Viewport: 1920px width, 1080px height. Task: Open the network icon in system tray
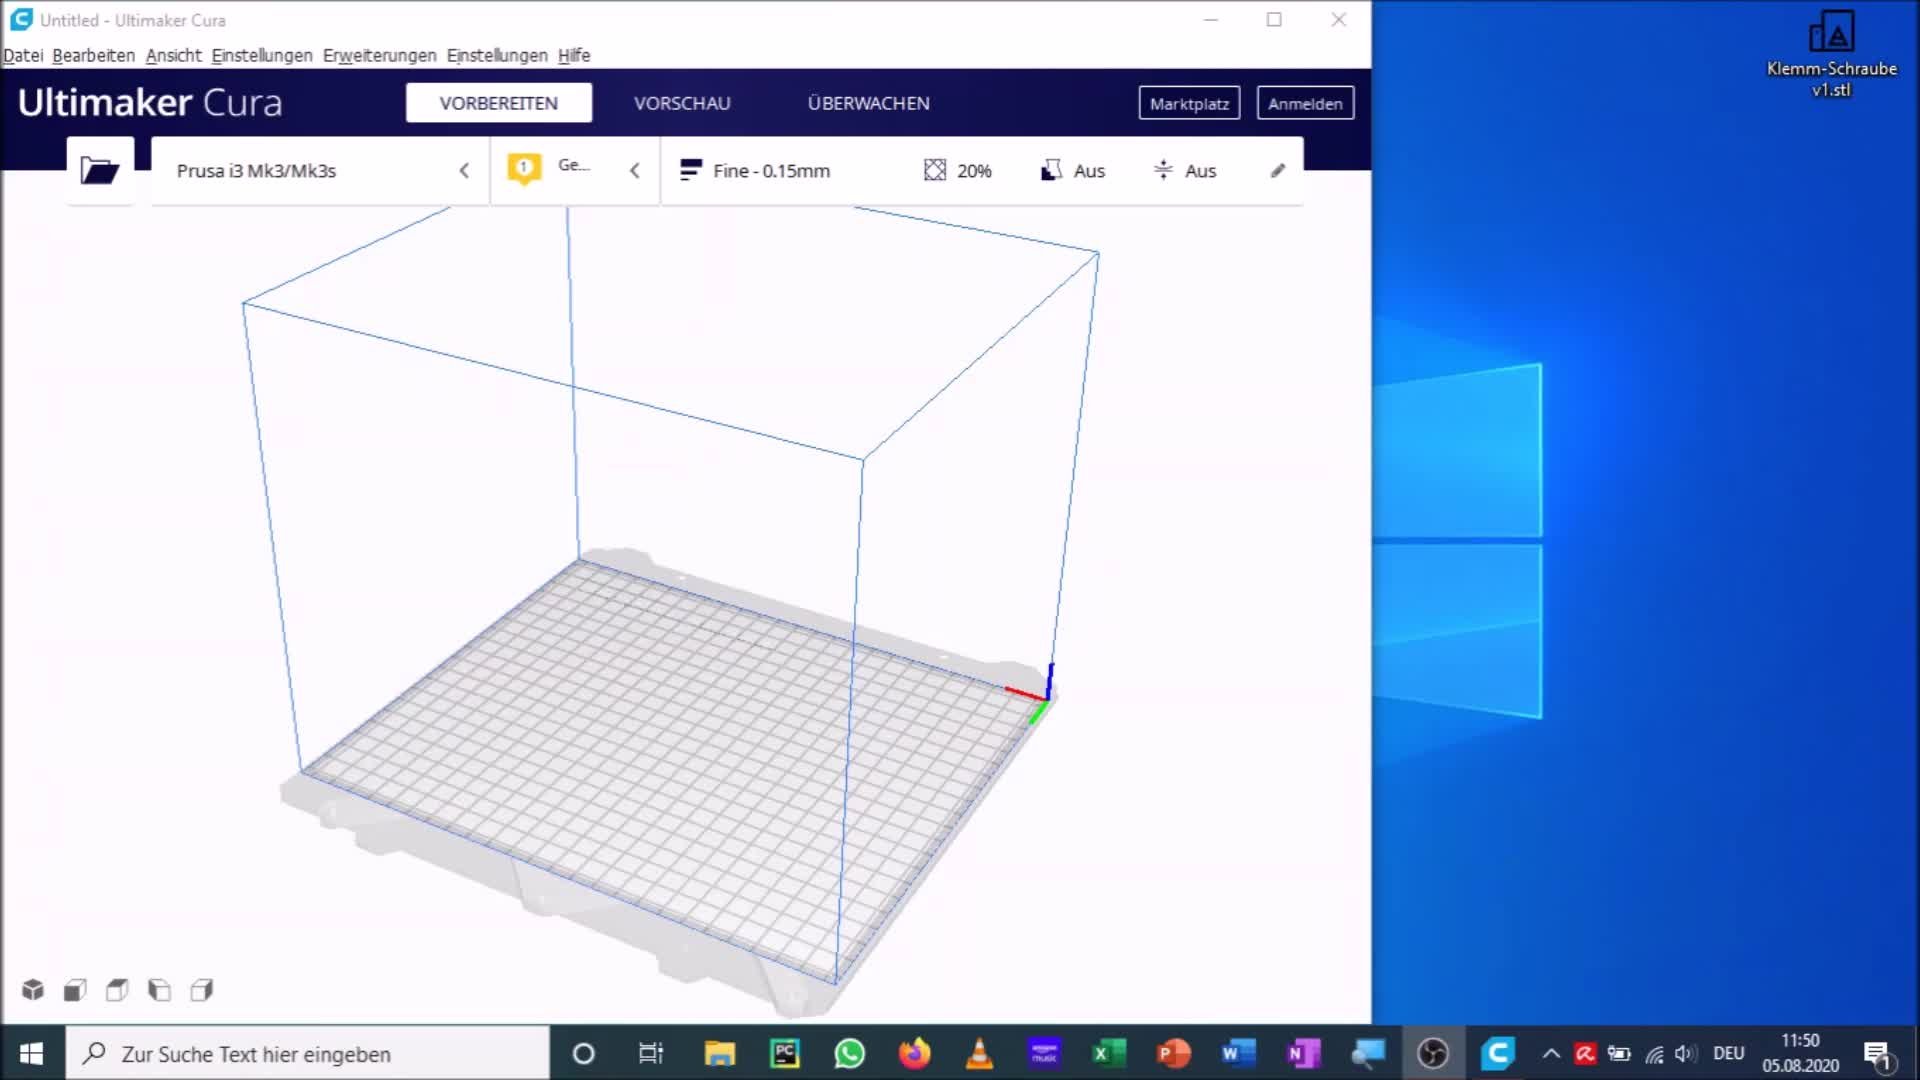(x=1654, y=1054)
